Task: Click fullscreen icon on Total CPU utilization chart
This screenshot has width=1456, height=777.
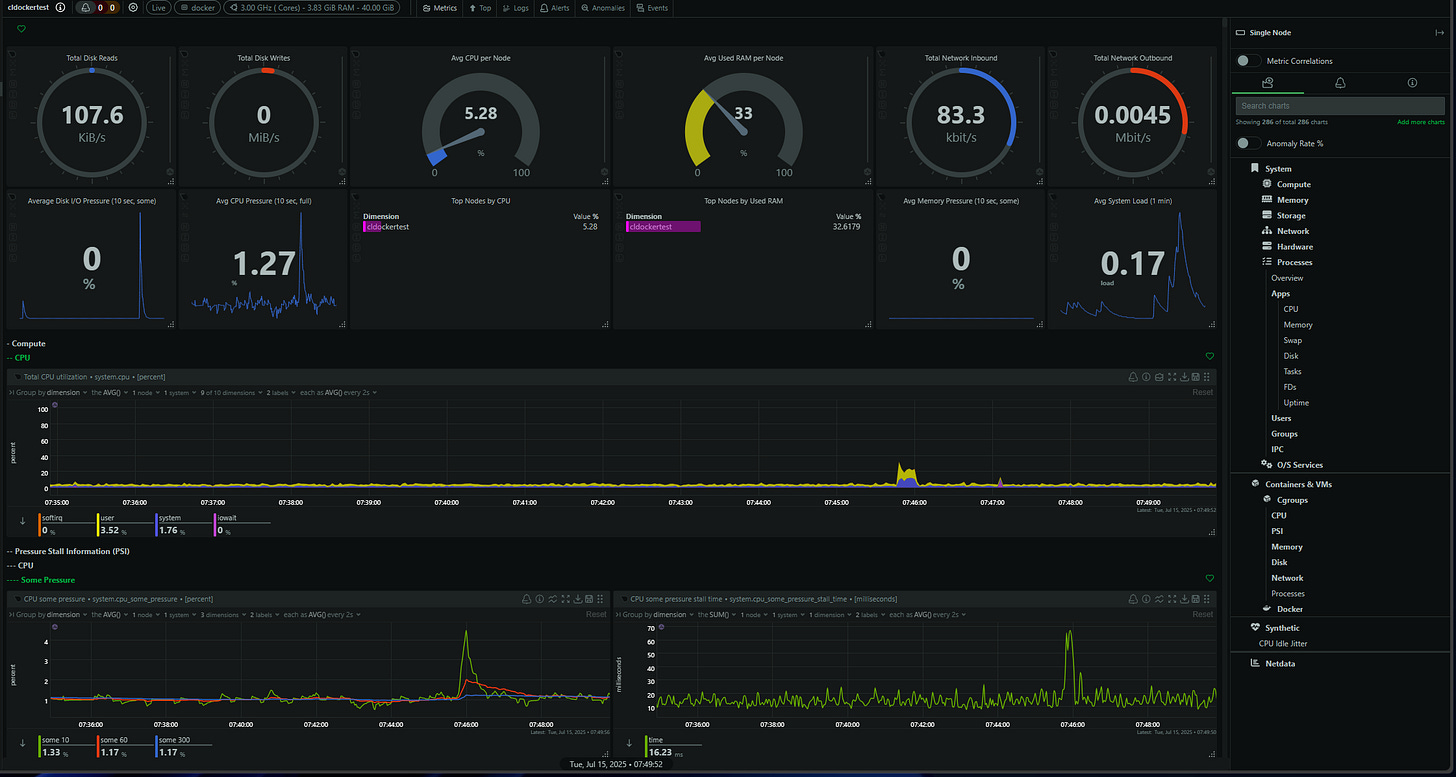Action: pyautogui.click(x=1171, y=377)
